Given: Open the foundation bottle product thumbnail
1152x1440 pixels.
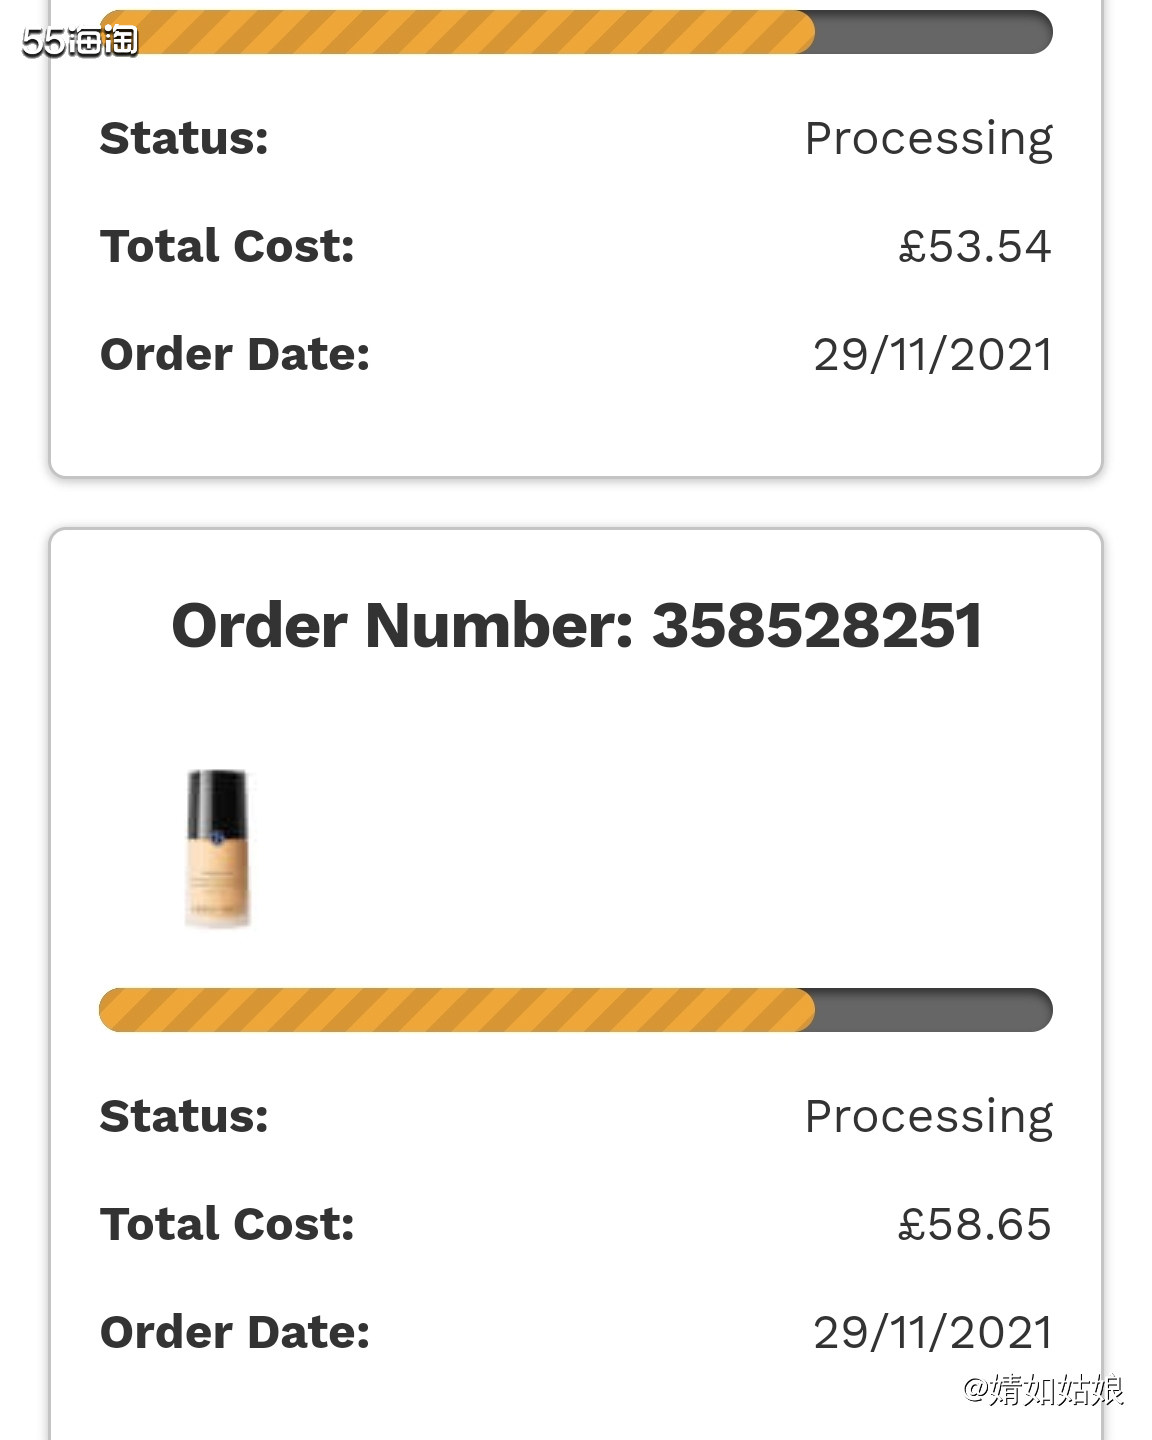Looking at the screenshot, I should pyautogui.click(x=217, y=848).
